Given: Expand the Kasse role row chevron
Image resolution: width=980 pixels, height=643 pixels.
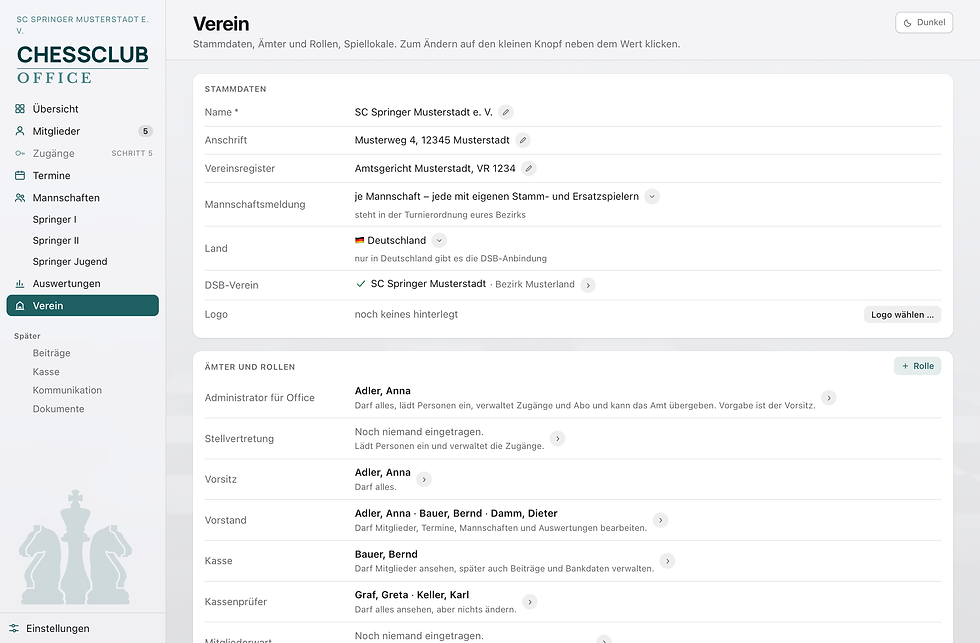Looking at the screenshot, I should (668, 561).
